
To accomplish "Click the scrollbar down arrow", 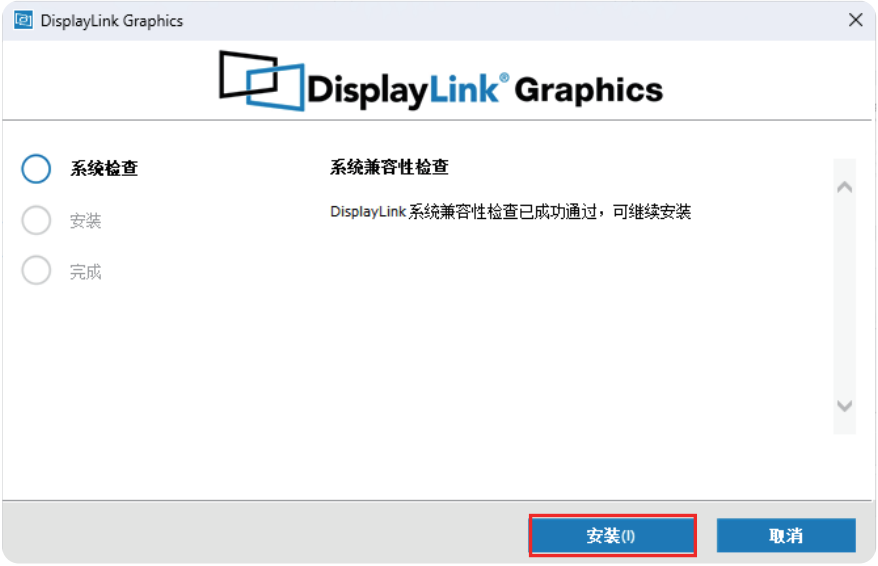I will click(844, 406).
